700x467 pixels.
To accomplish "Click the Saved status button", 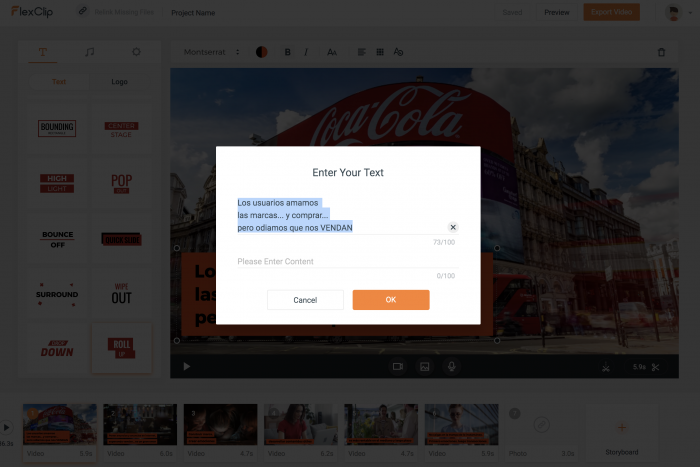I will click(512, 13).
